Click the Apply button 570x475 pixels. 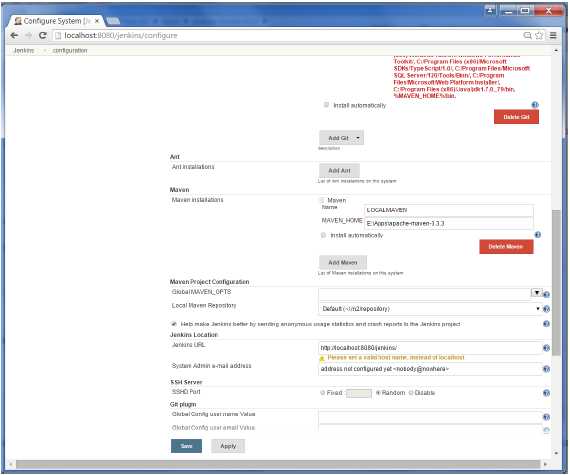click(228, 446)
